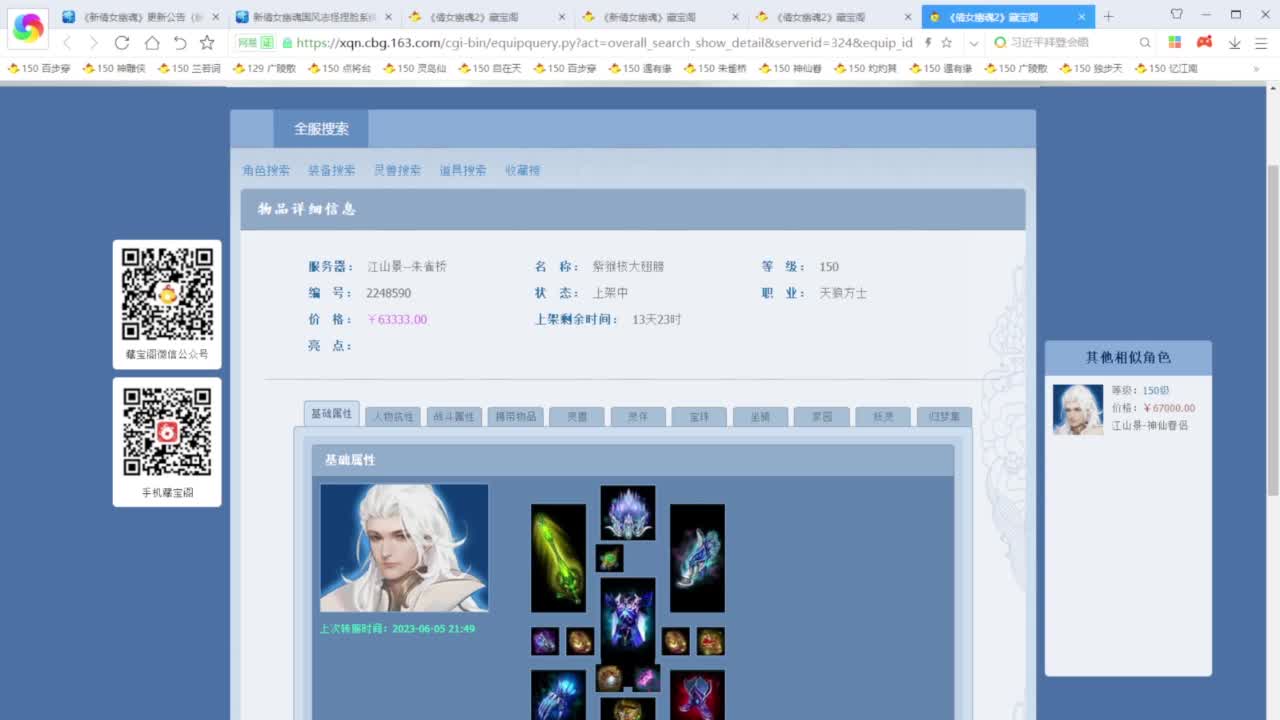This screenshot has width=1280, height=720.
Task: Click the similar character portrait thumbnail
Action: [x=1077, y=408]
